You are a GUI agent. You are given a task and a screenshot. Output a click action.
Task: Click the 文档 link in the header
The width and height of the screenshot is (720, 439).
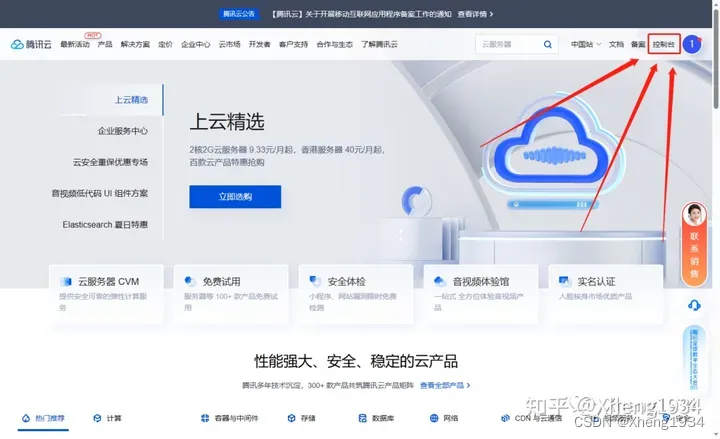tap(616, 45)
